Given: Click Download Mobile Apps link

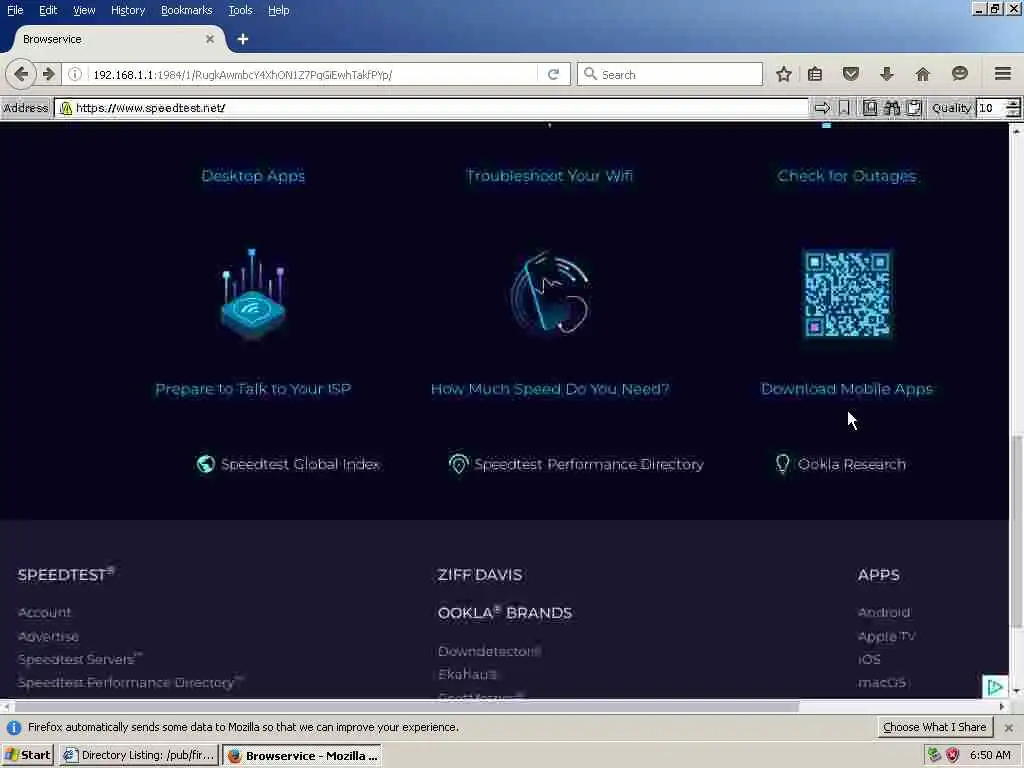Looking at the screenshot, I should pos(847,389).
